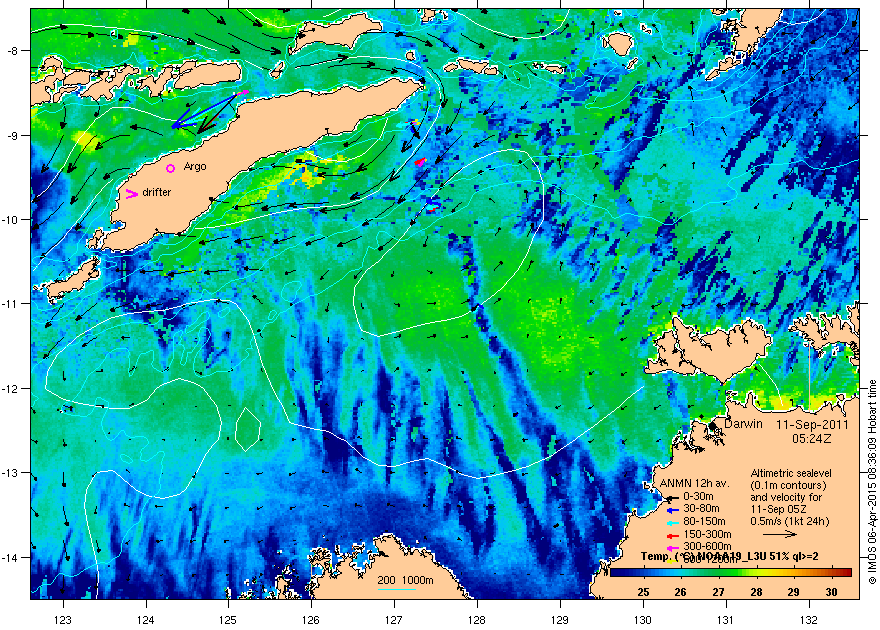Click the 125 longitude axis label
Image resolution: width=880 pixels, height=630 pixels.
[x=228, y=620]
